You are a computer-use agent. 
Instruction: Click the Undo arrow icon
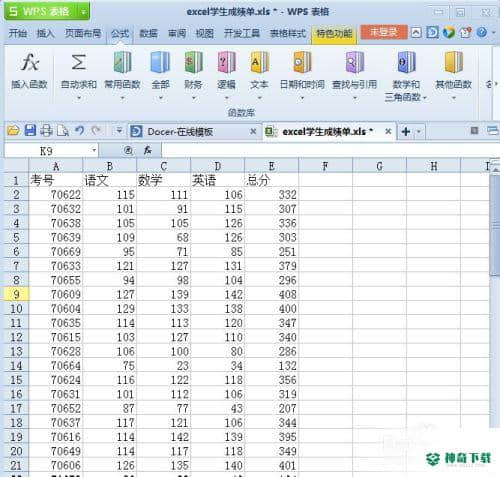click(x=79, y=130)
